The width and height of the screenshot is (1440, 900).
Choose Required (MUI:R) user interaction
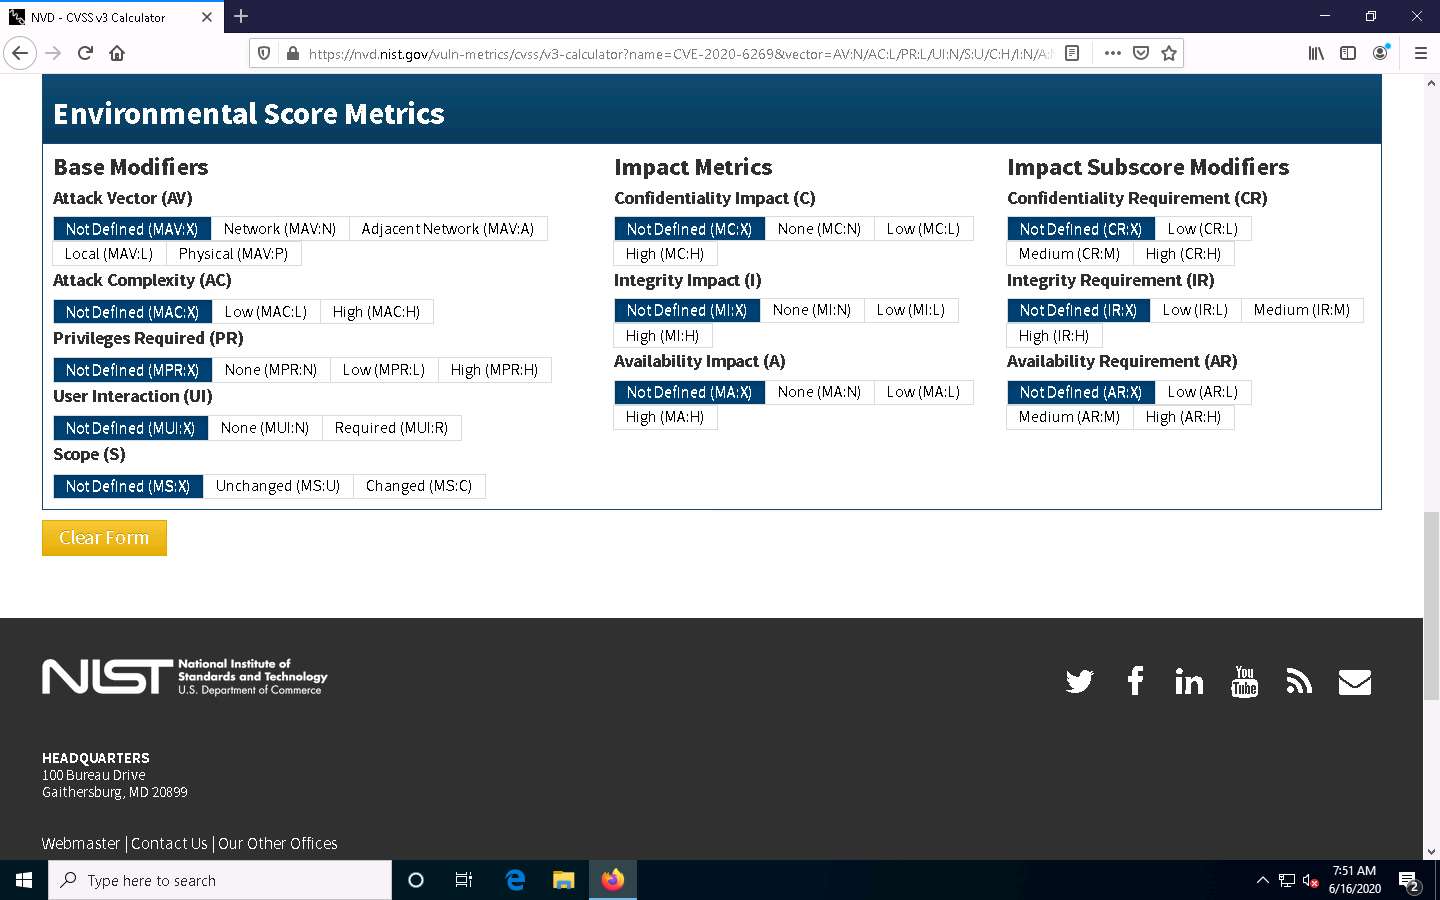tap(391, 428)
